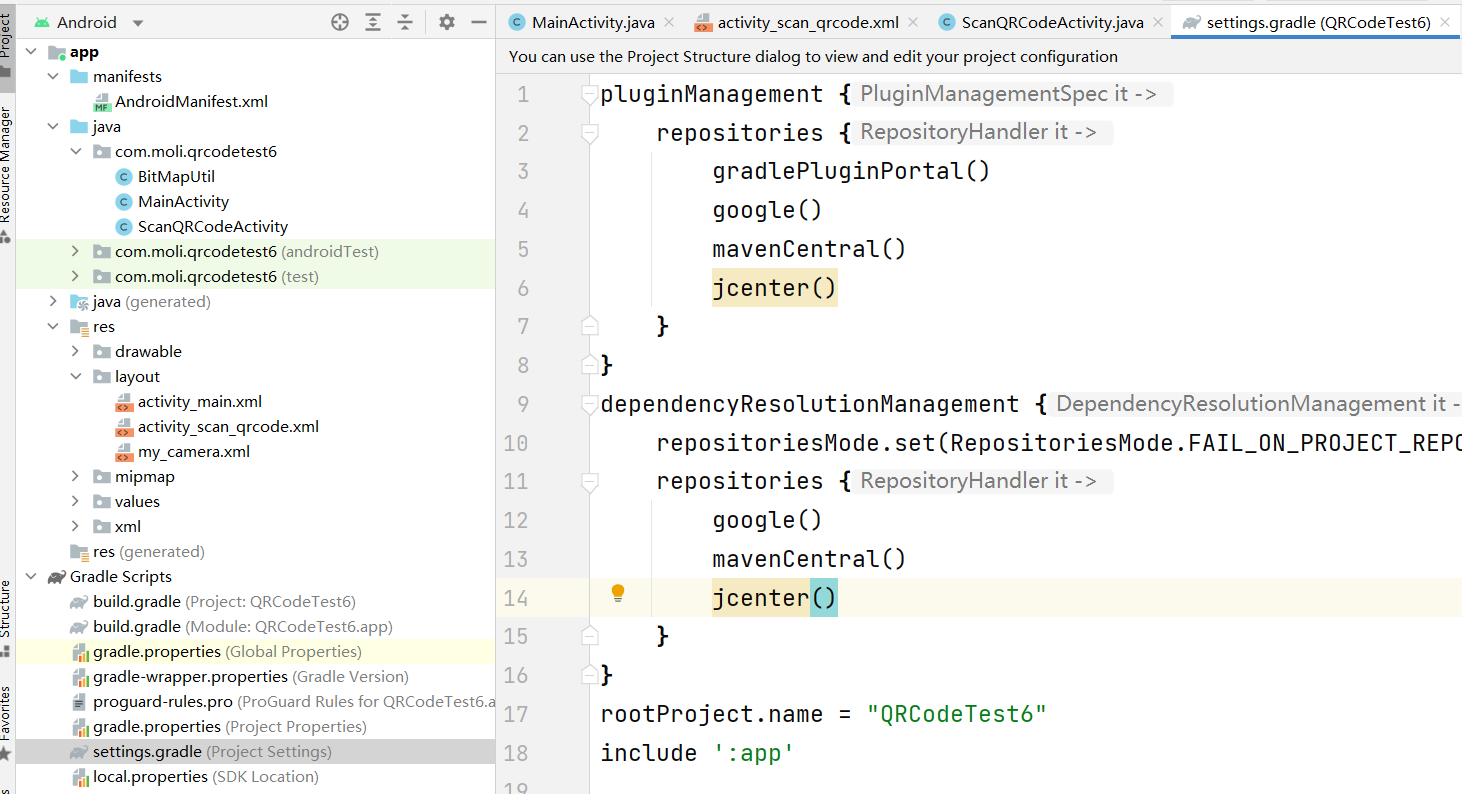Select MainActivity class in tree
The height and width of the screenshot is (794, 1462).
(172, 202)
